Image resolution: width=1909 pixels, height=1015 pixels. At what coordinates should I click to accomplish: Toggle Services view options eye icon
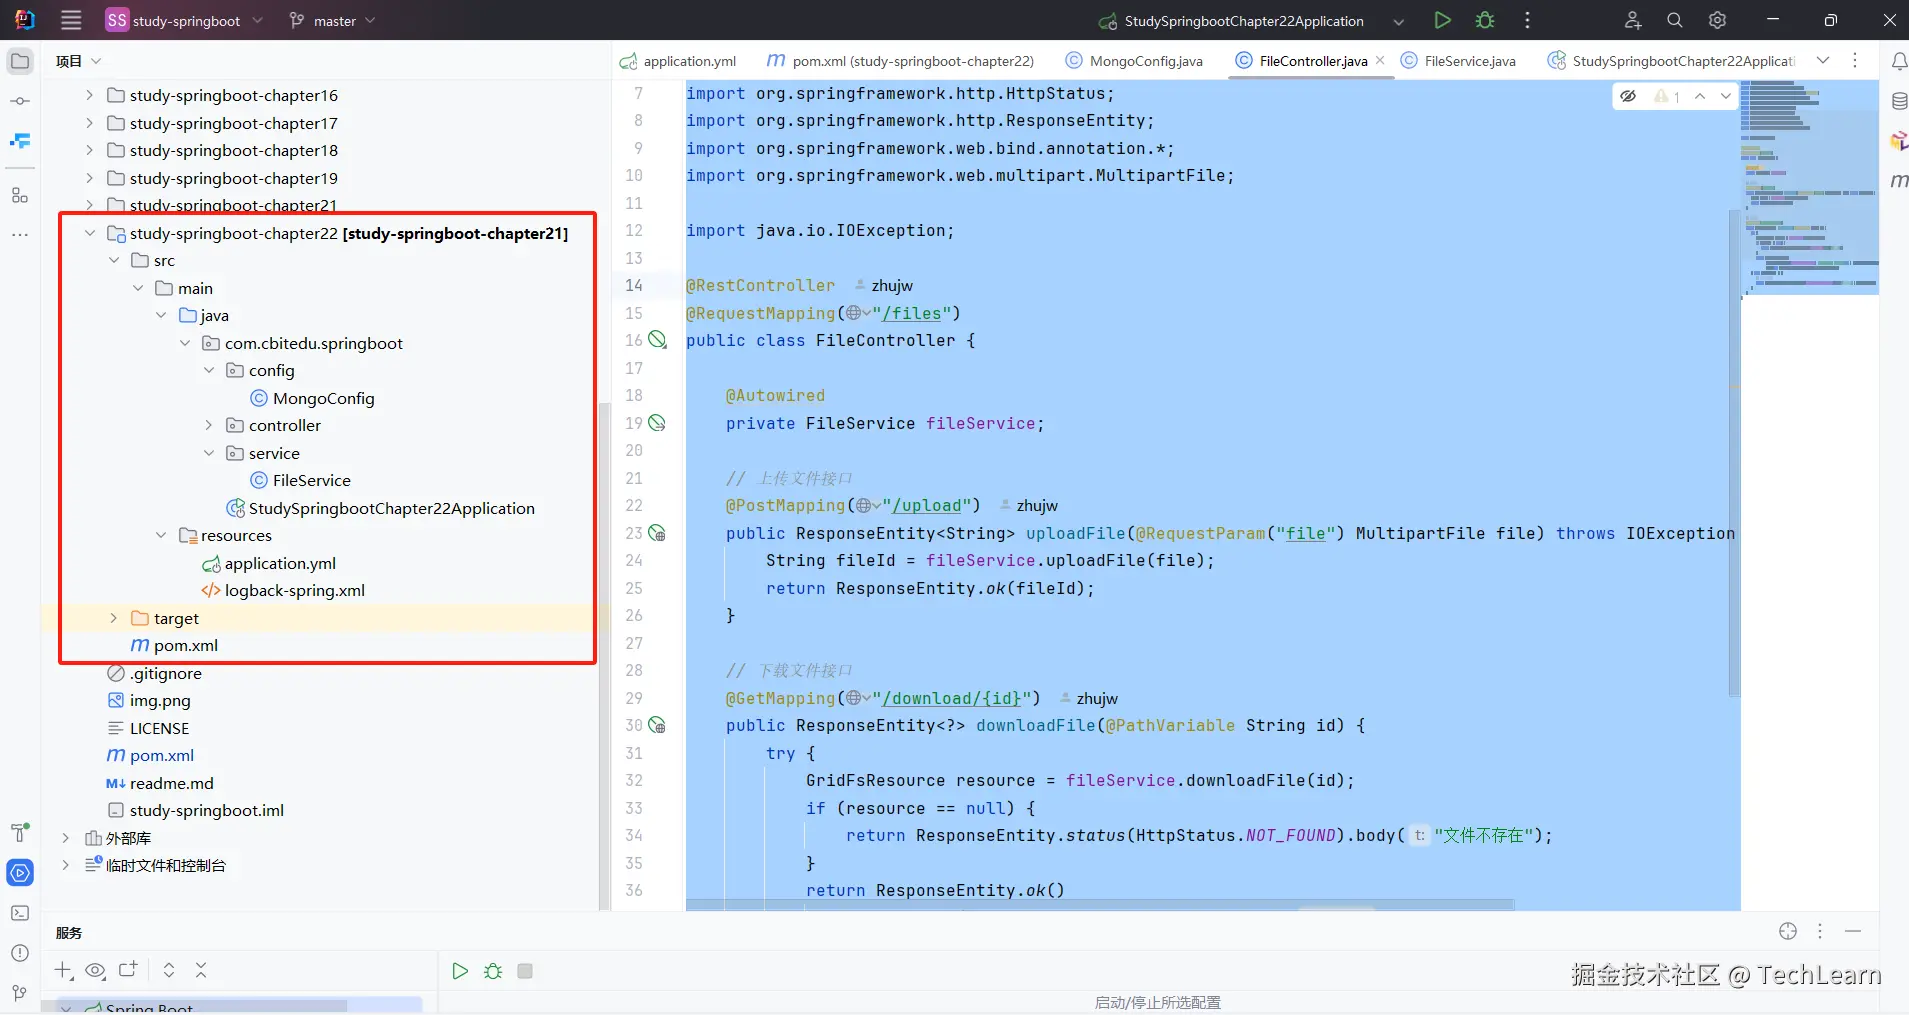pos(96,970)
